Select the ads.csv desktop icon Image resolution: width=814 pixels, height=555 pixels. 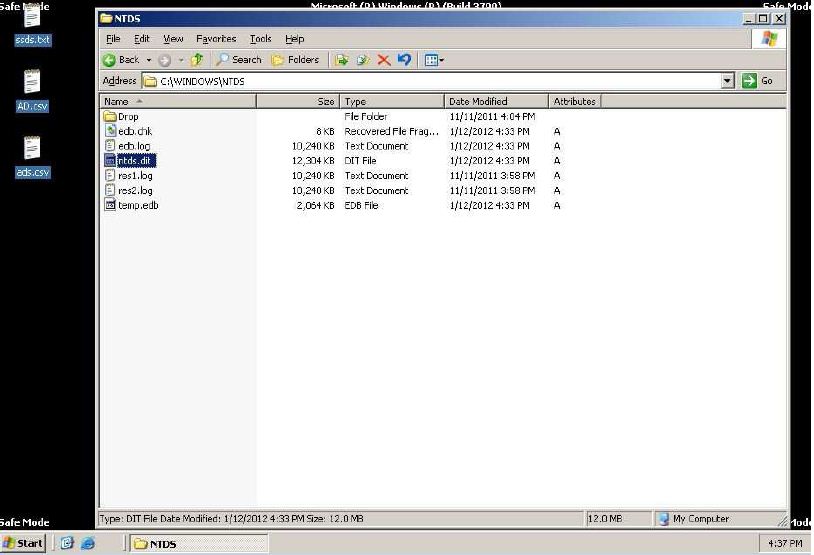coord(33,157)
